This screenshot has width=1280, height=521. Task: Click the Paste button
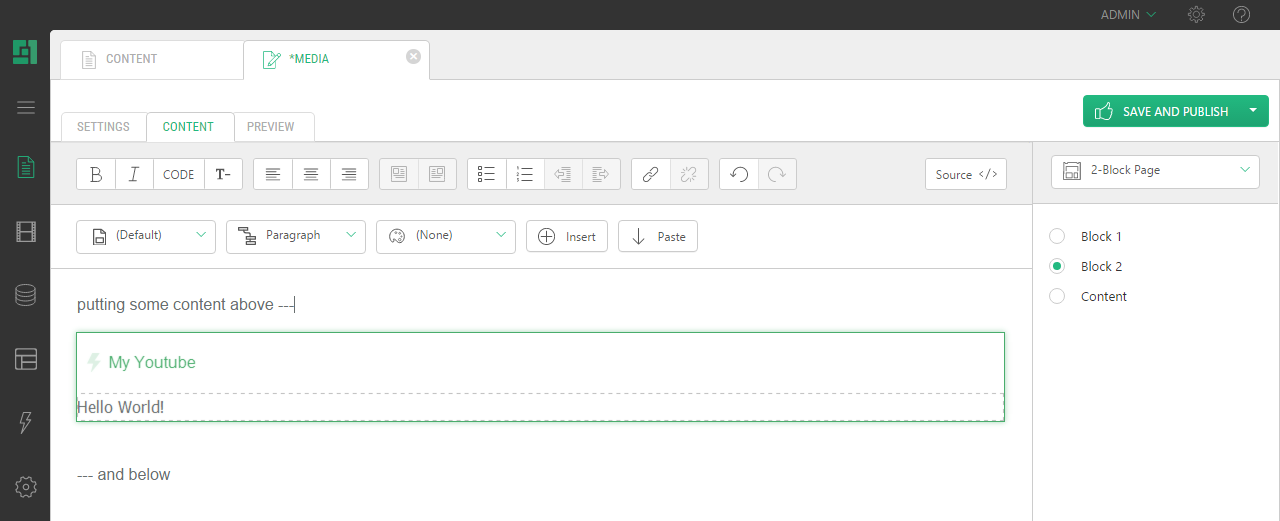[x=658, y=236]
